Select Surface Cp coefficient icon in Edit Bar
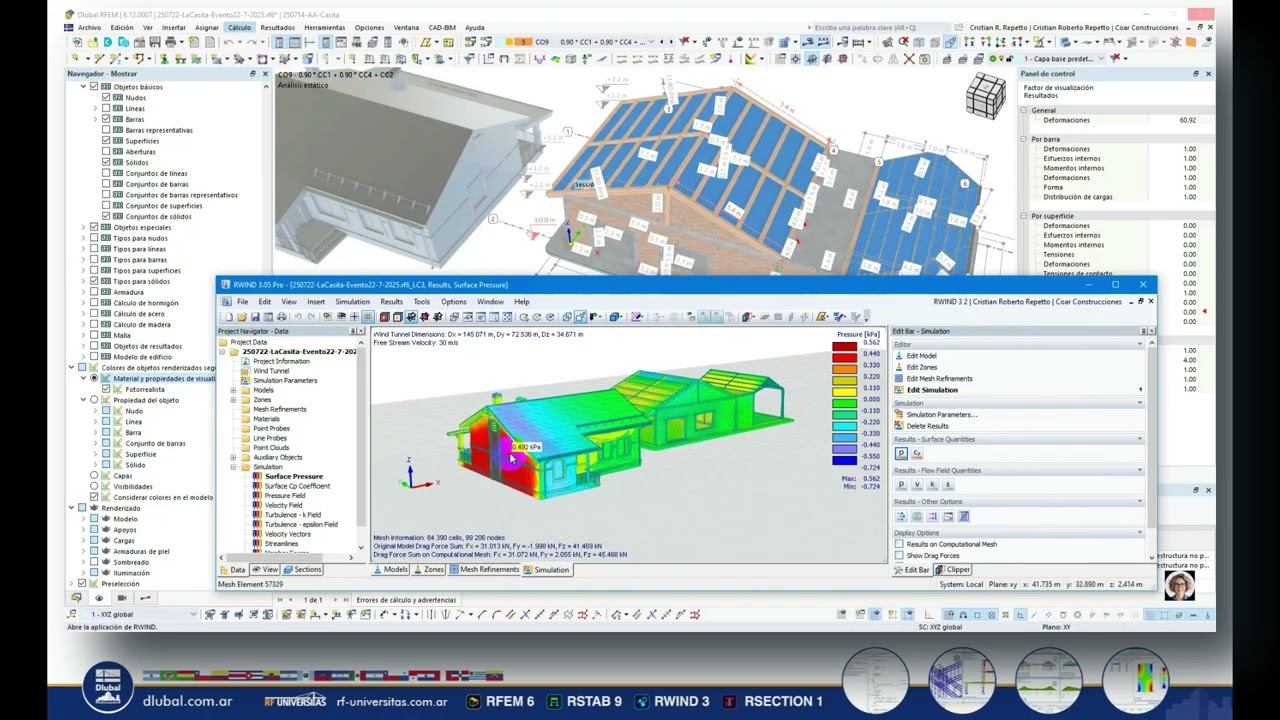The image size is (1280, 720). (917, 454)
